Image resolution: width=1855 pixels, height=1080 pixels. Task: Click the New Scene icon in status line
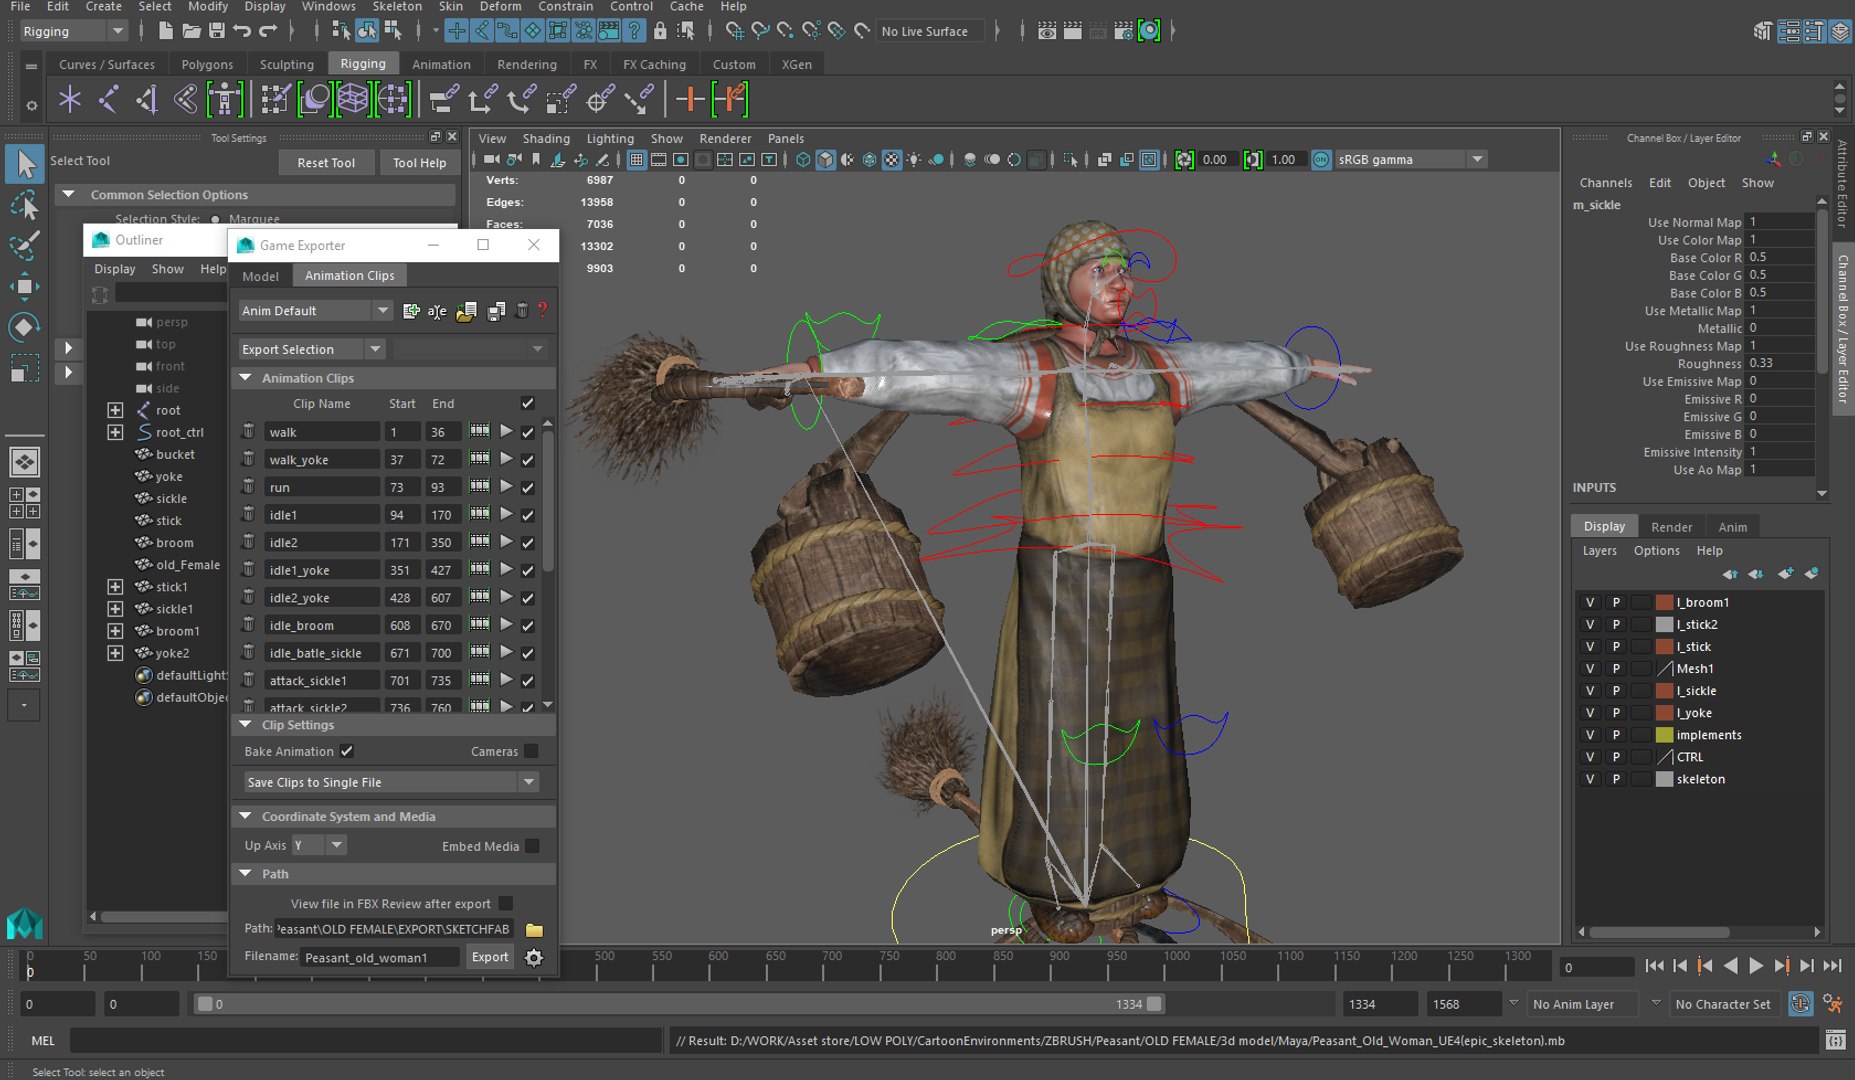[166, 31]
